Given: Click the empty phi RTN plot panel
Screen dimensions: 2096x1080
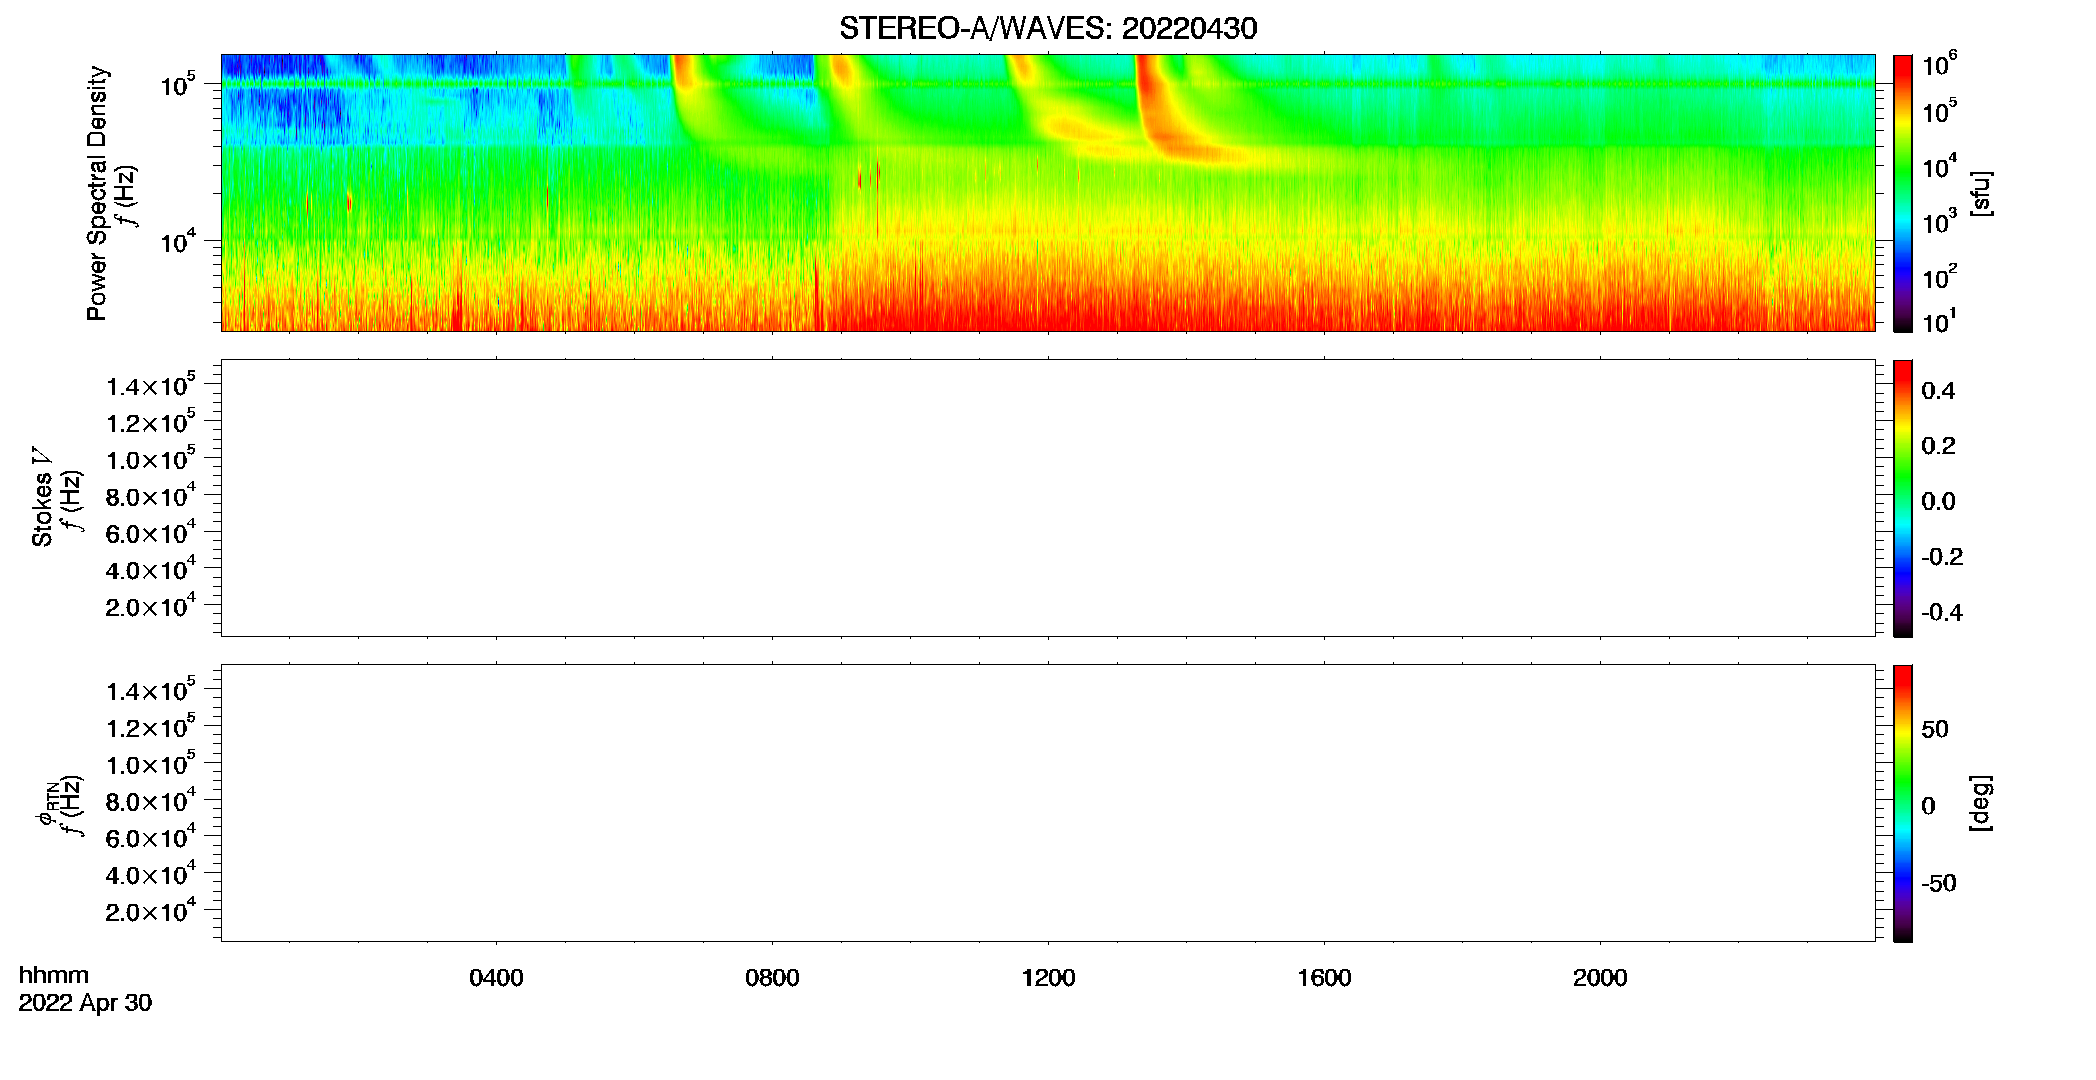Looking at the screenshot, I should (1048, 803).
